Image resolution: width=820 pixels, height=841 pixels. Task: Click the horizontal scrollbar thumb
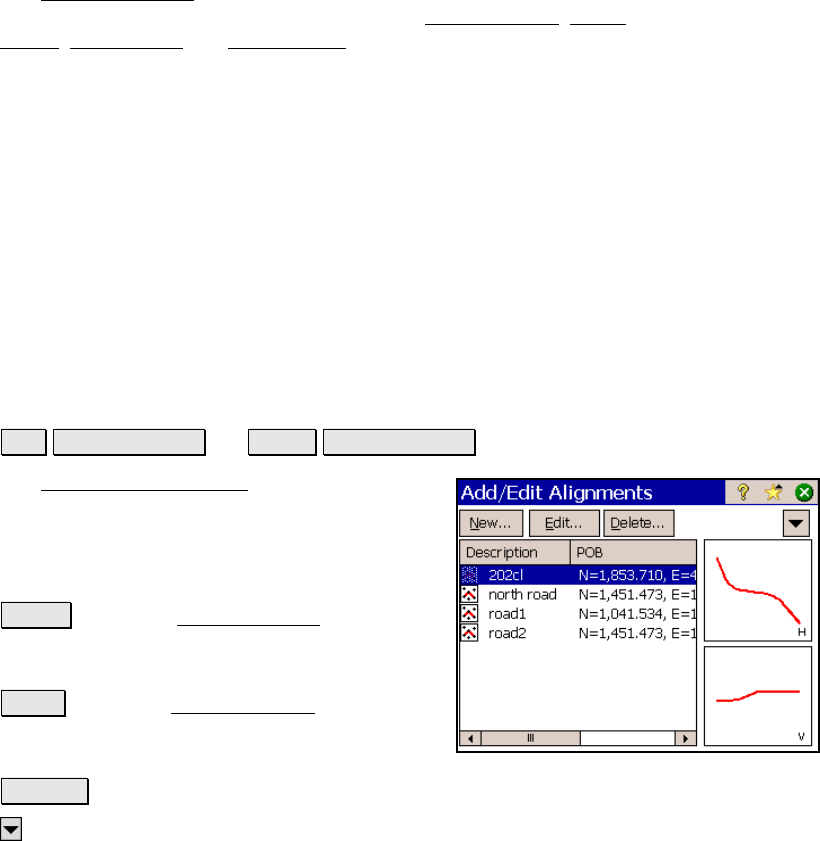pos(530,738)
